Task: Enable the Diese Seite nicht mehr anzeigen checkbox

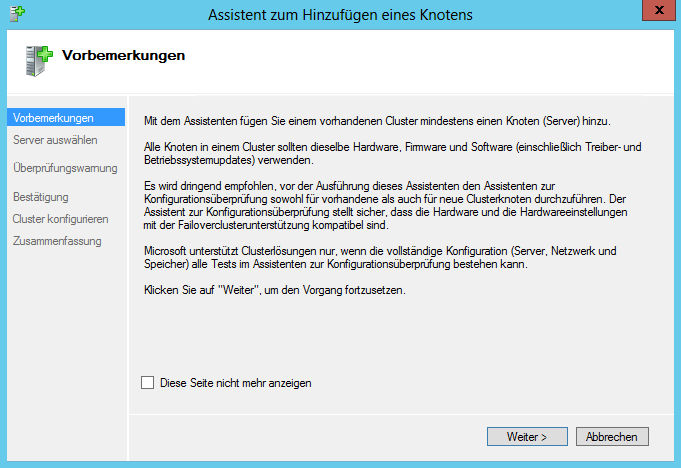Action: pos(147,382)
